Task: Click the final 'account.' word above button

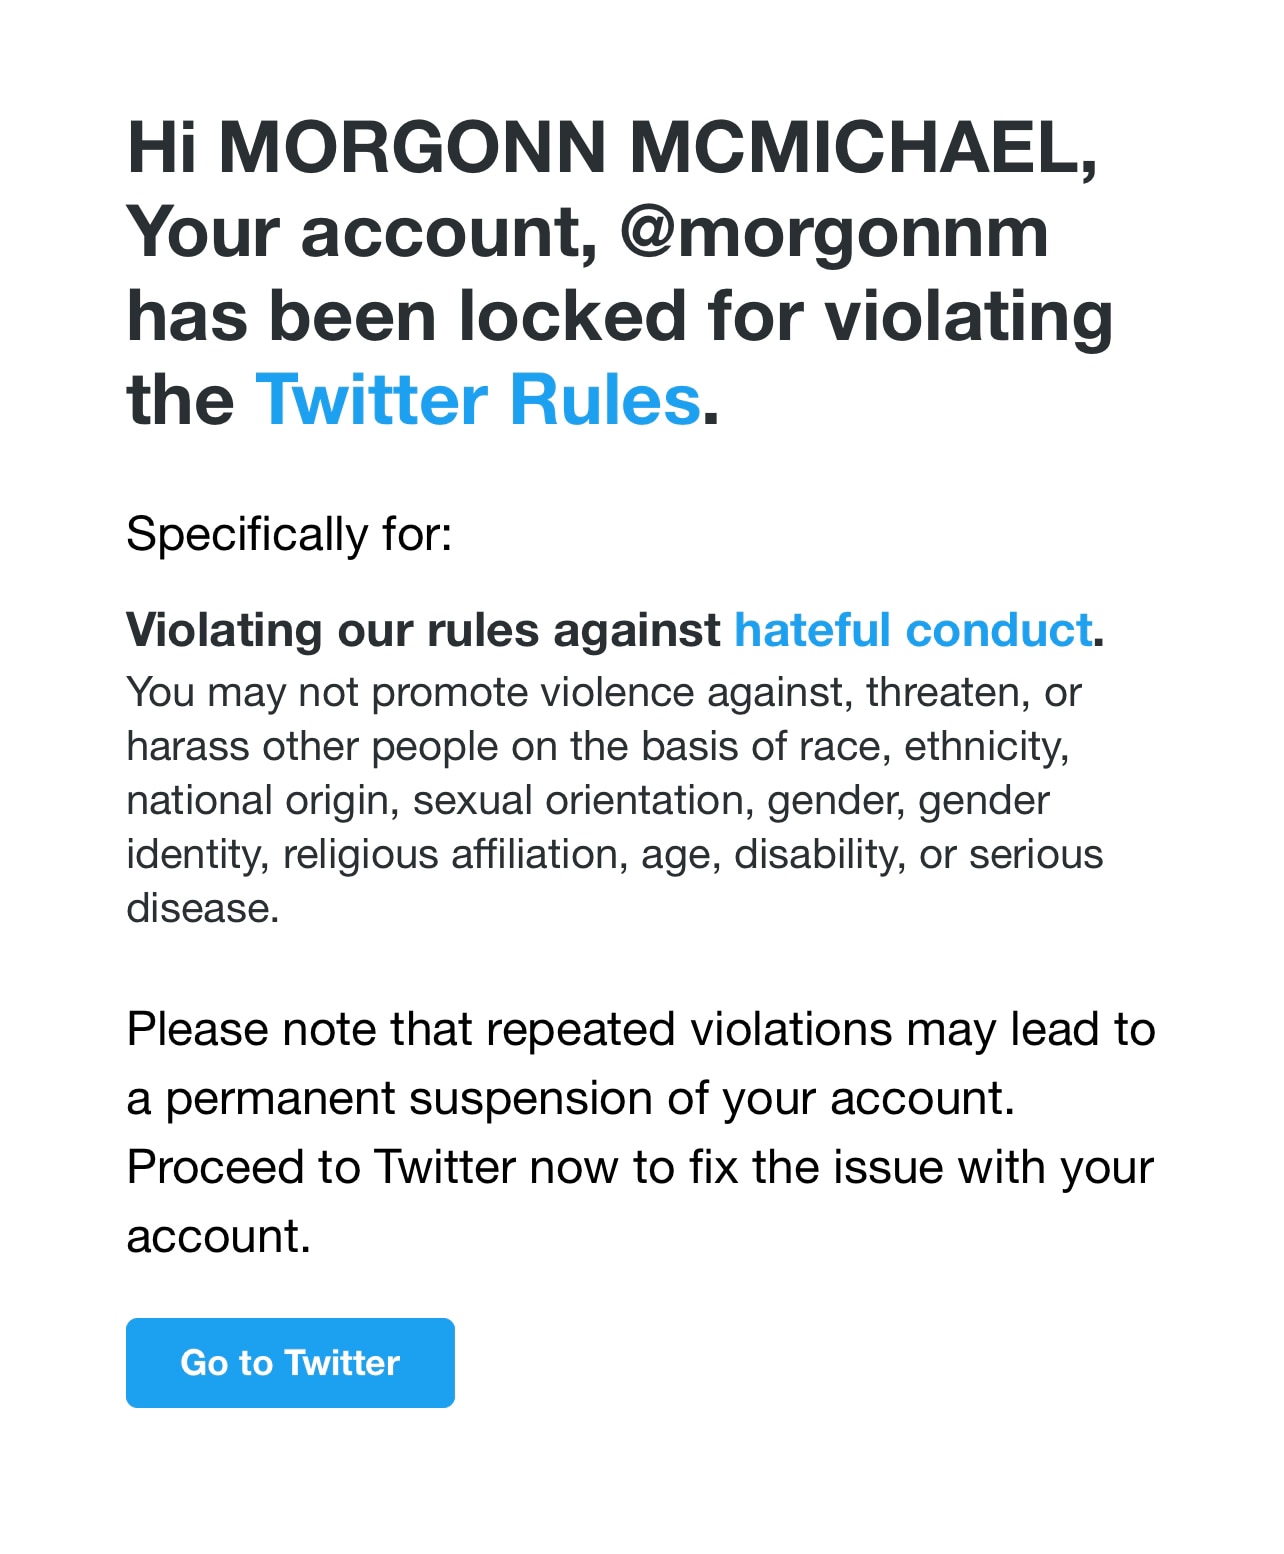Action: click(x=219, y=1236)
